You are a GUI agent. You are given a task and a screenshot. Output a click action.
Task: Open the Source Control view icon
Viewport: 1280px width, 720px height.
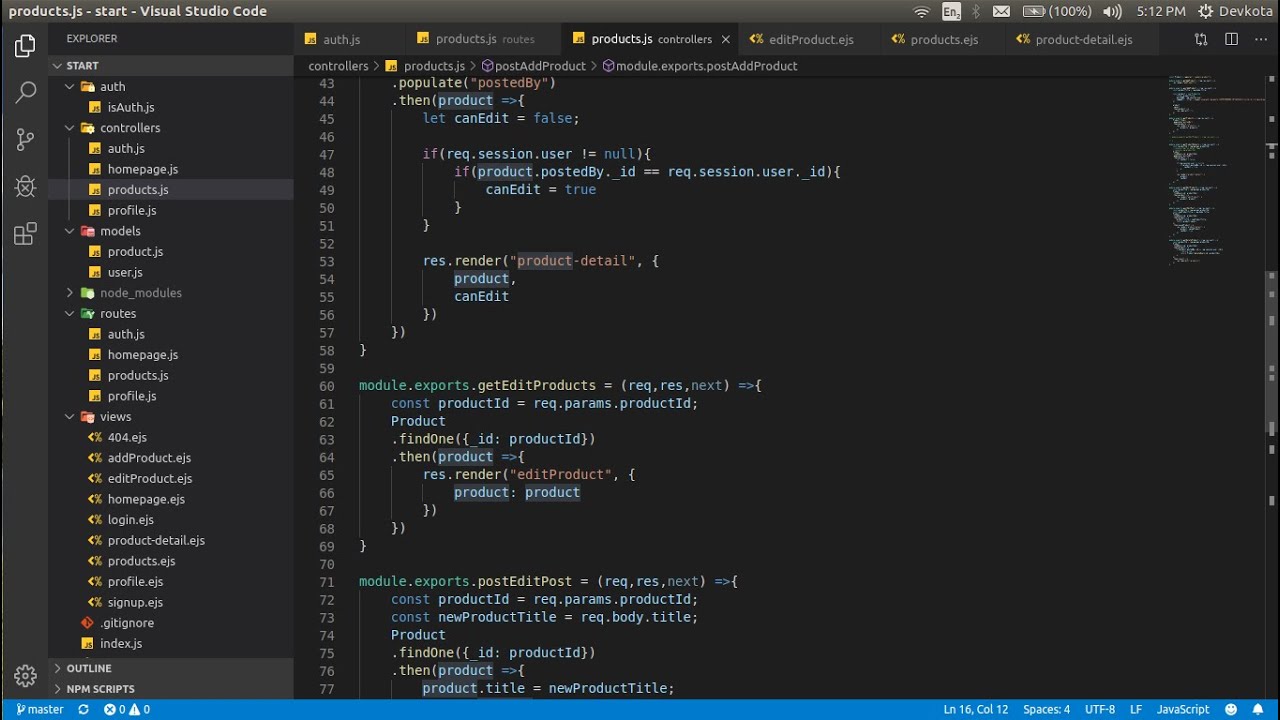25,139
